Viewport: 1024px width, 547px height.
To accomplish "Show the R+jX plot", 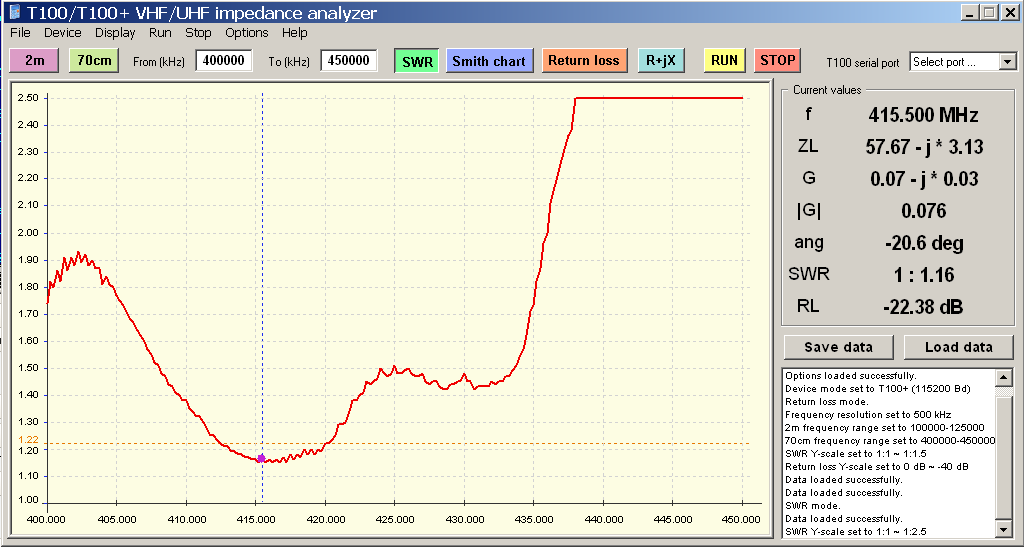I will [661, 60].
